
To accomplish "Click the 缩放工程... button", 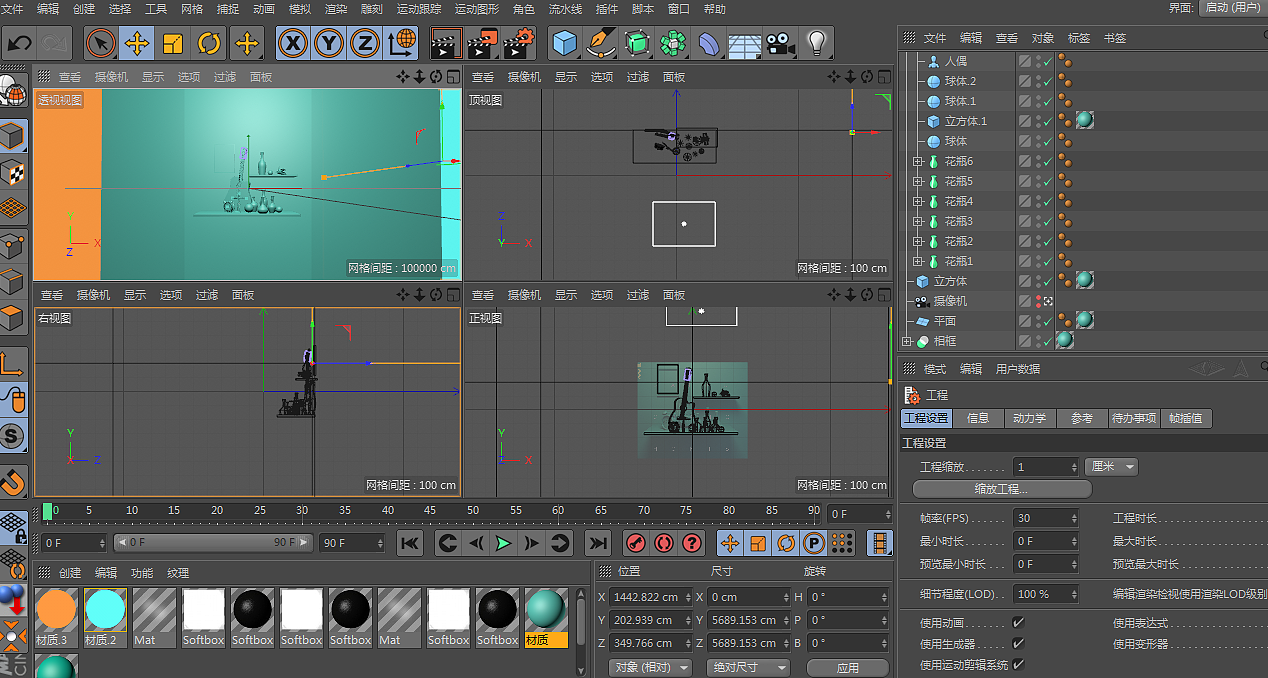I will click(1002, 489).
